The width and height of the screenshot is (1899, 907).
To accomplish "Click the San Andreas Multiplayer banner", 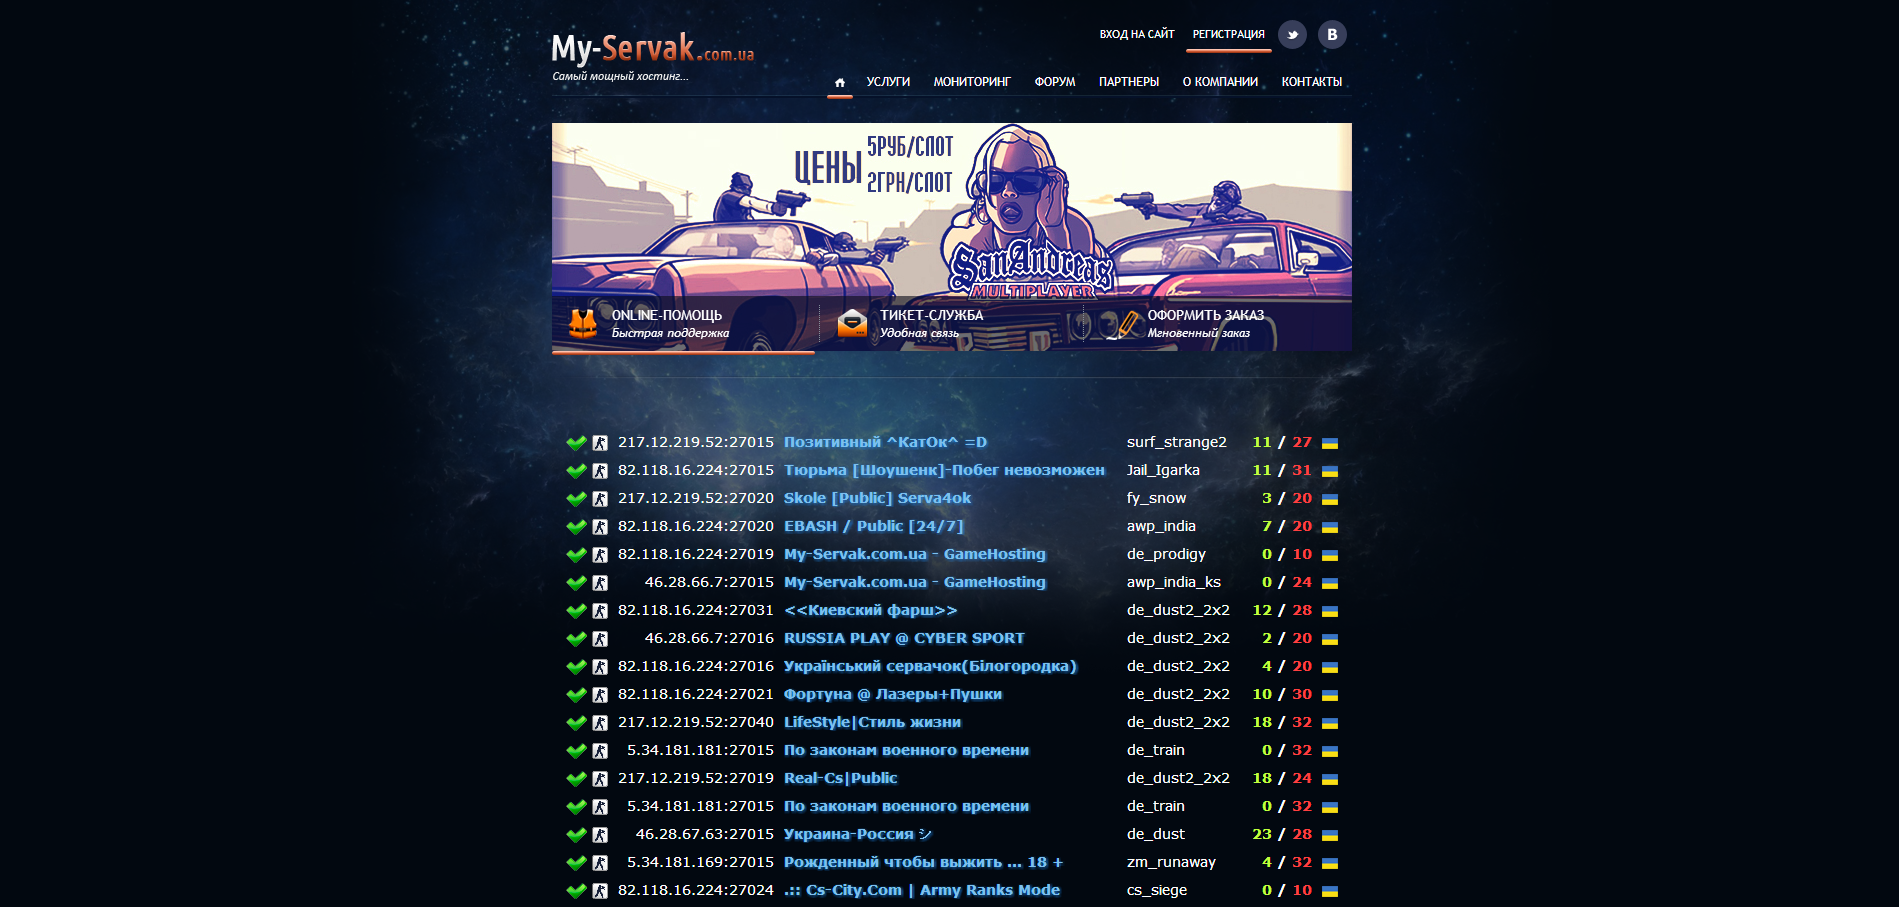I will point(952,237).
